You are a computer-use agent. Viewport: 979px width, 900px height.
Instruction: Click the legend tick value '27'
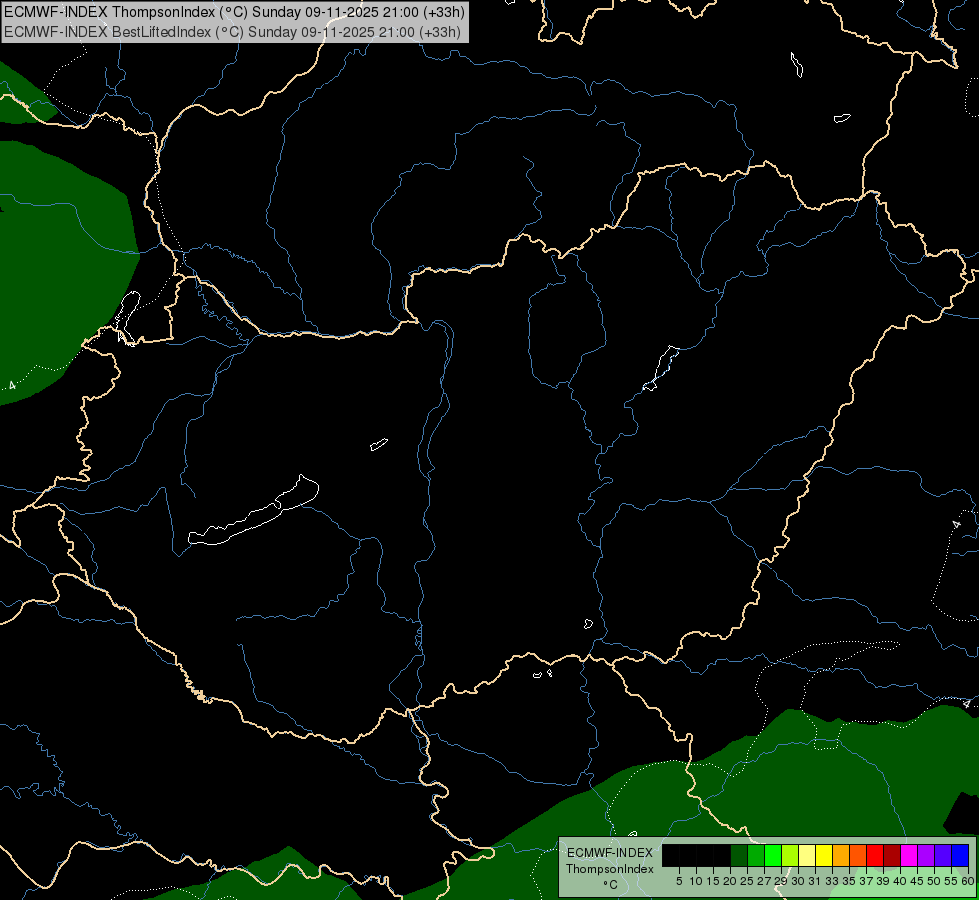764,881
